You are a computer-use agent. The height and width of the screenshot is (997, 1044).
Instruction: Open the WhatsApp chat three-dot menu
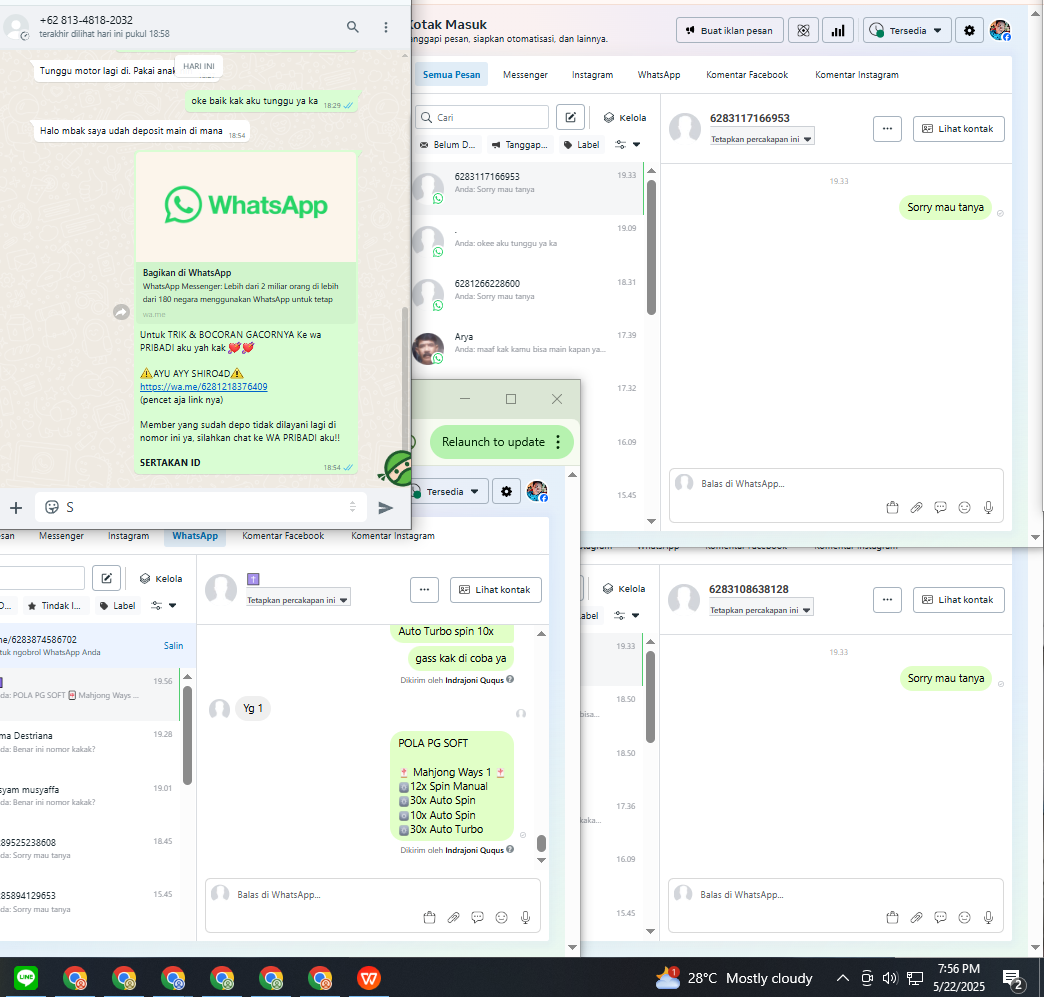click(386, 27)
